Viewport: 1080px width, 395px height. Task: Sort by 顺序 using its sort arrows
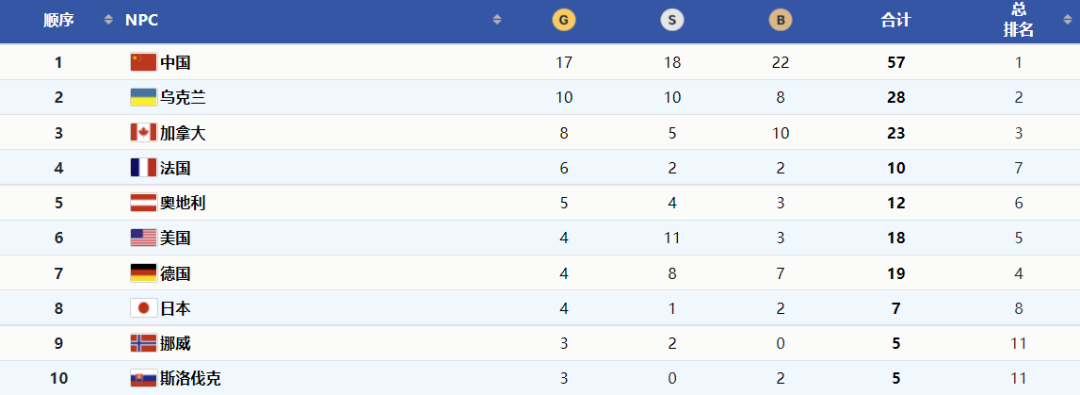pyautogui.click(x=108, y=20)
